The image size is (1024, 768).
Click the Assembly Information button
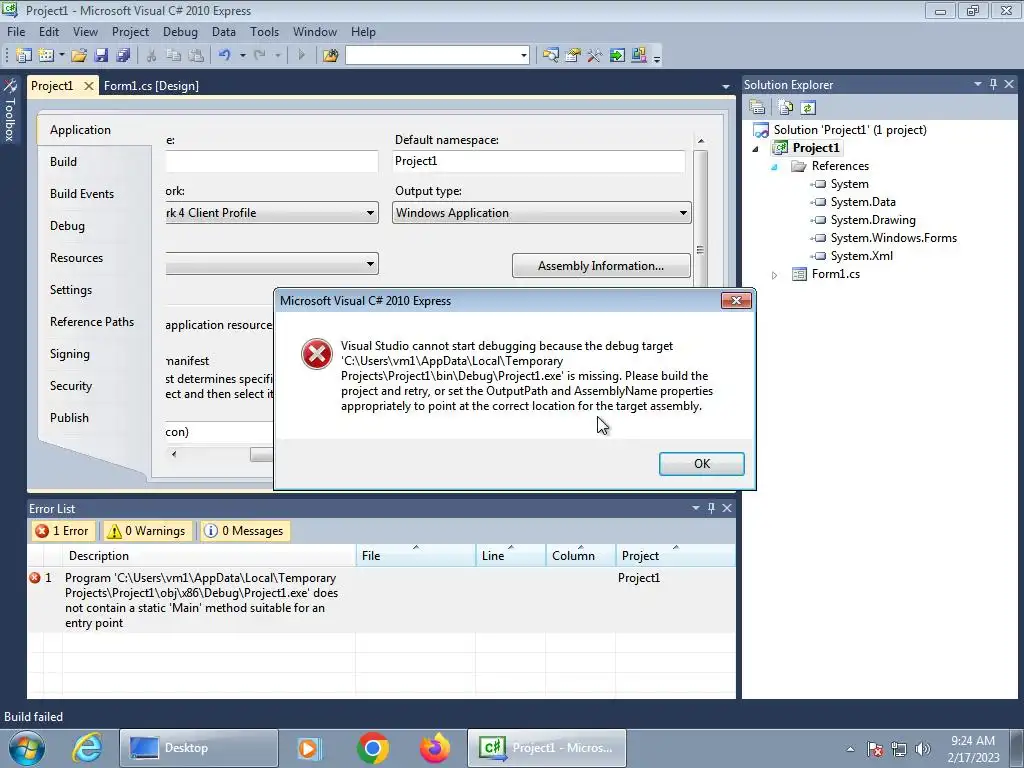click(601, 266)
